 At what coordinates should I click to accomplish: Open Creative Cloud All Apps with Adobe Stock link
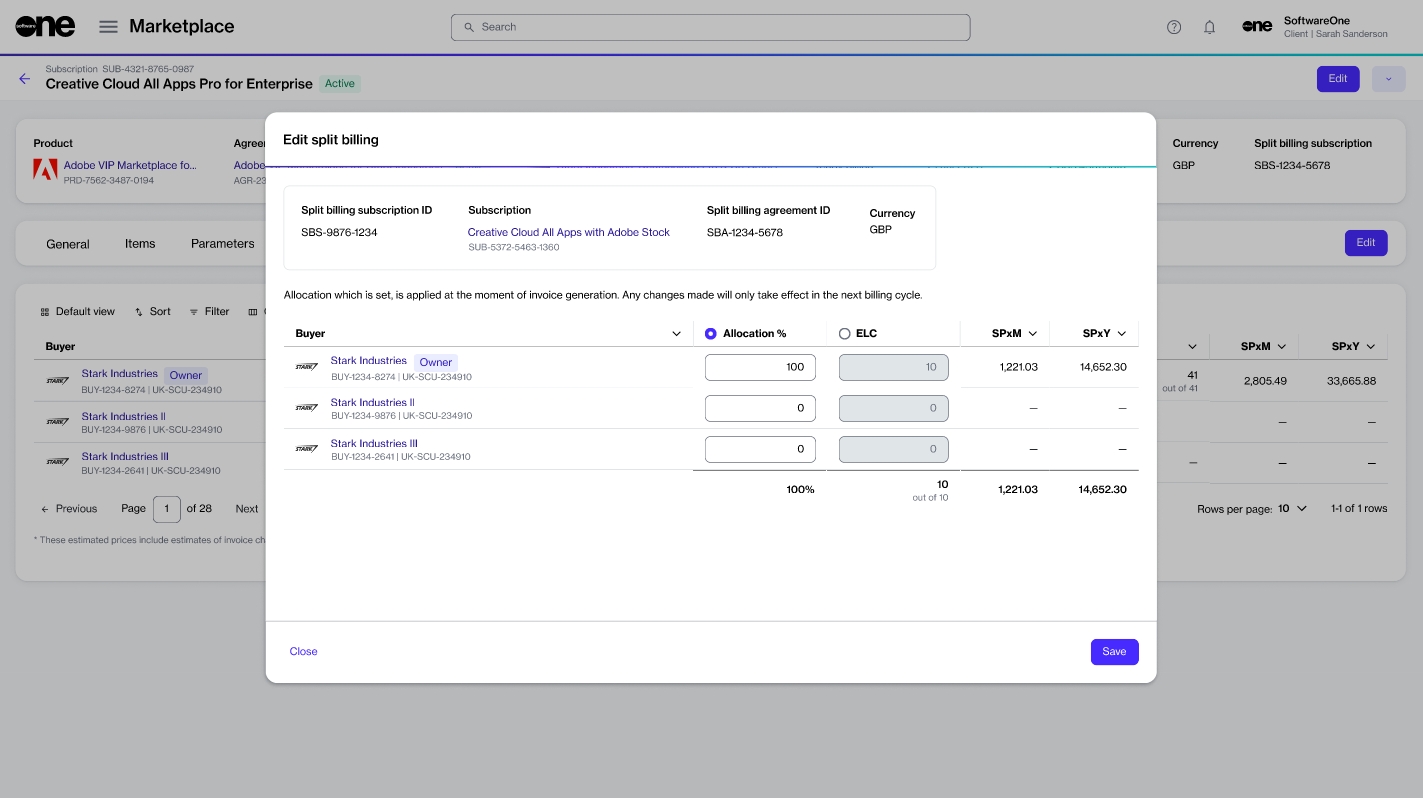click(568, 232)
